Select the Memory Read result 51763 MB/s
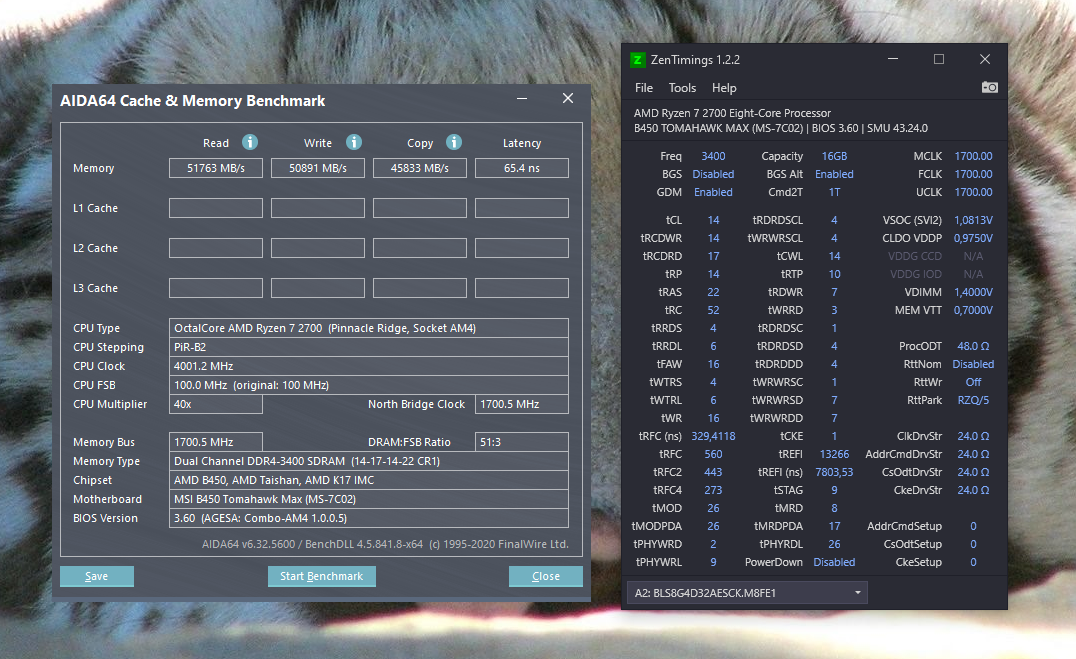The height and width of the screenshot is (659, 1076). pos(216,168)
